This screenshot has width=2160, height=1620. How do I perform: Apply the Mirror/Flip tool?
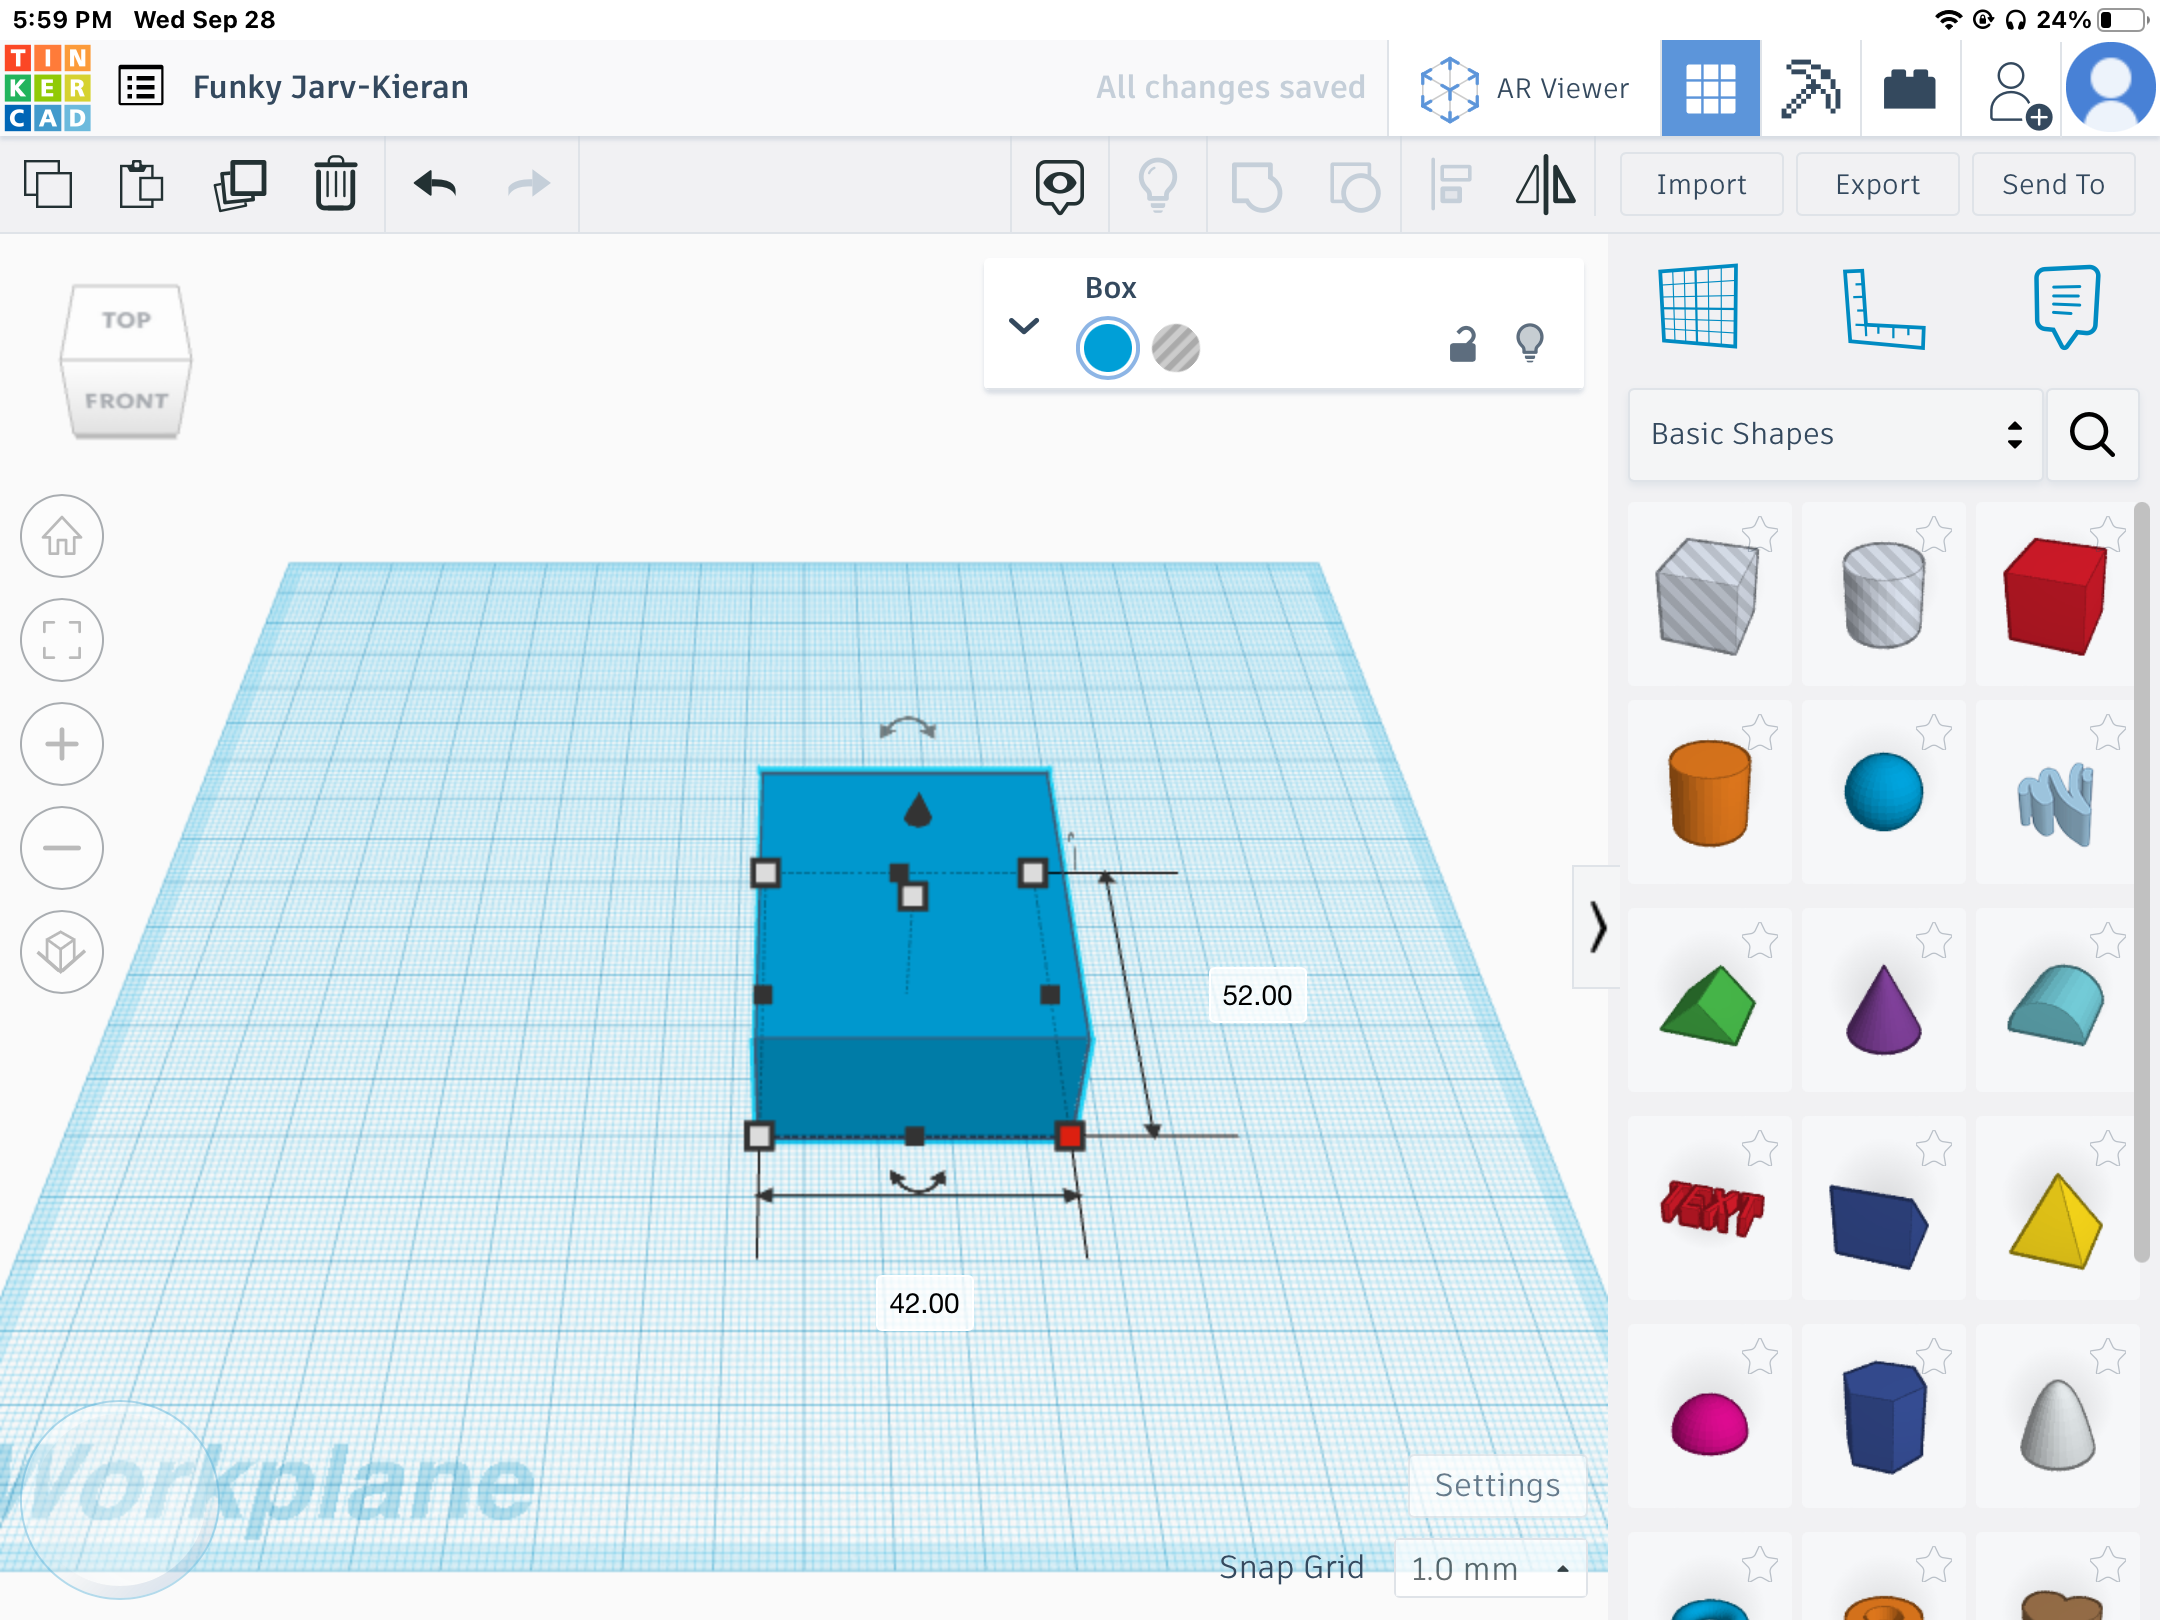[1545, 185]
